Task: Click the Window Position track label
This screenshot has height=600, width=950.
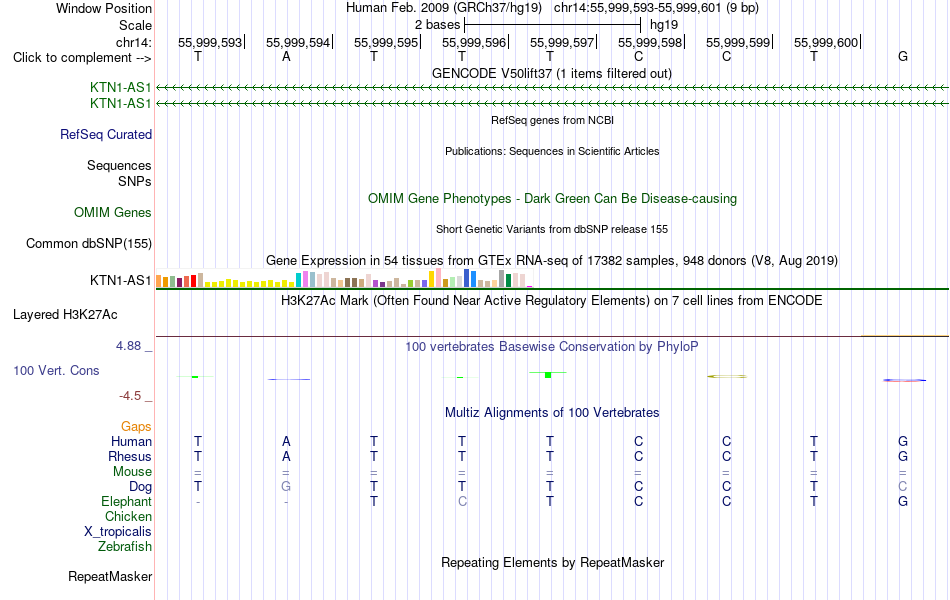Action: click(104, 8)
